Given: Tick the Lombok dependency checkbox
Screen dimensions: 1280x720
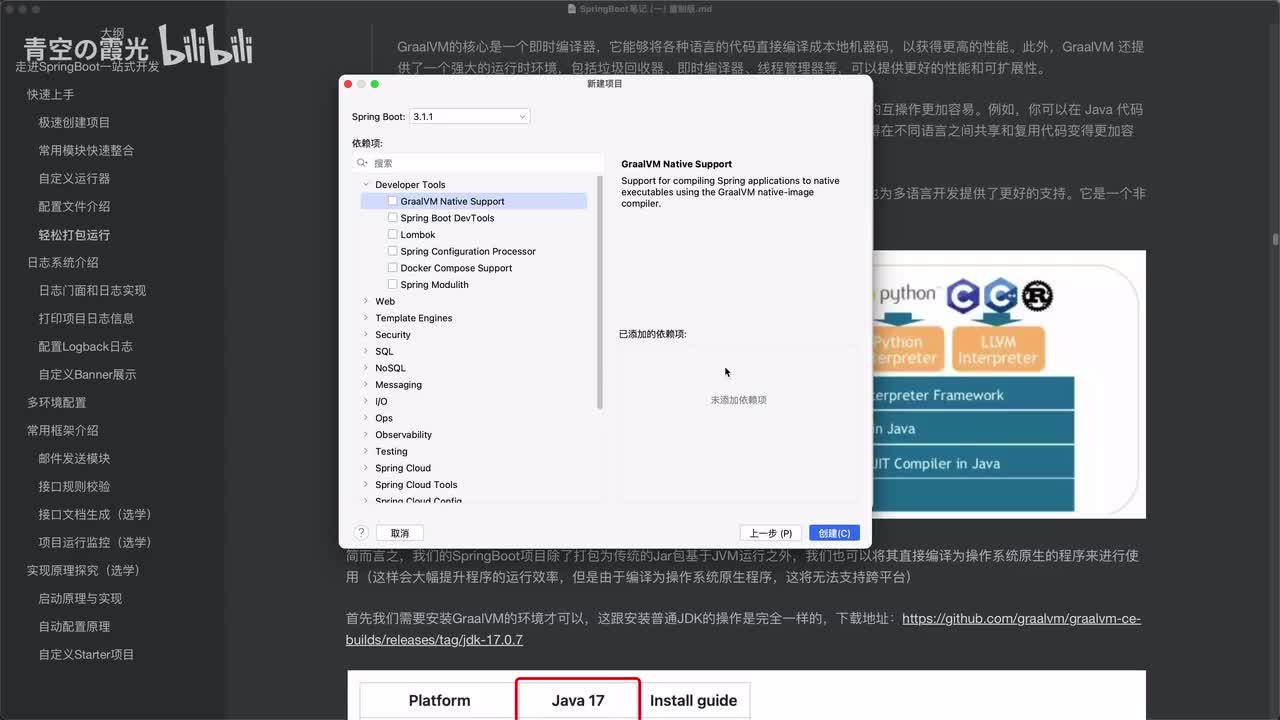Looking at the screenshot, I should click(392, 235).
